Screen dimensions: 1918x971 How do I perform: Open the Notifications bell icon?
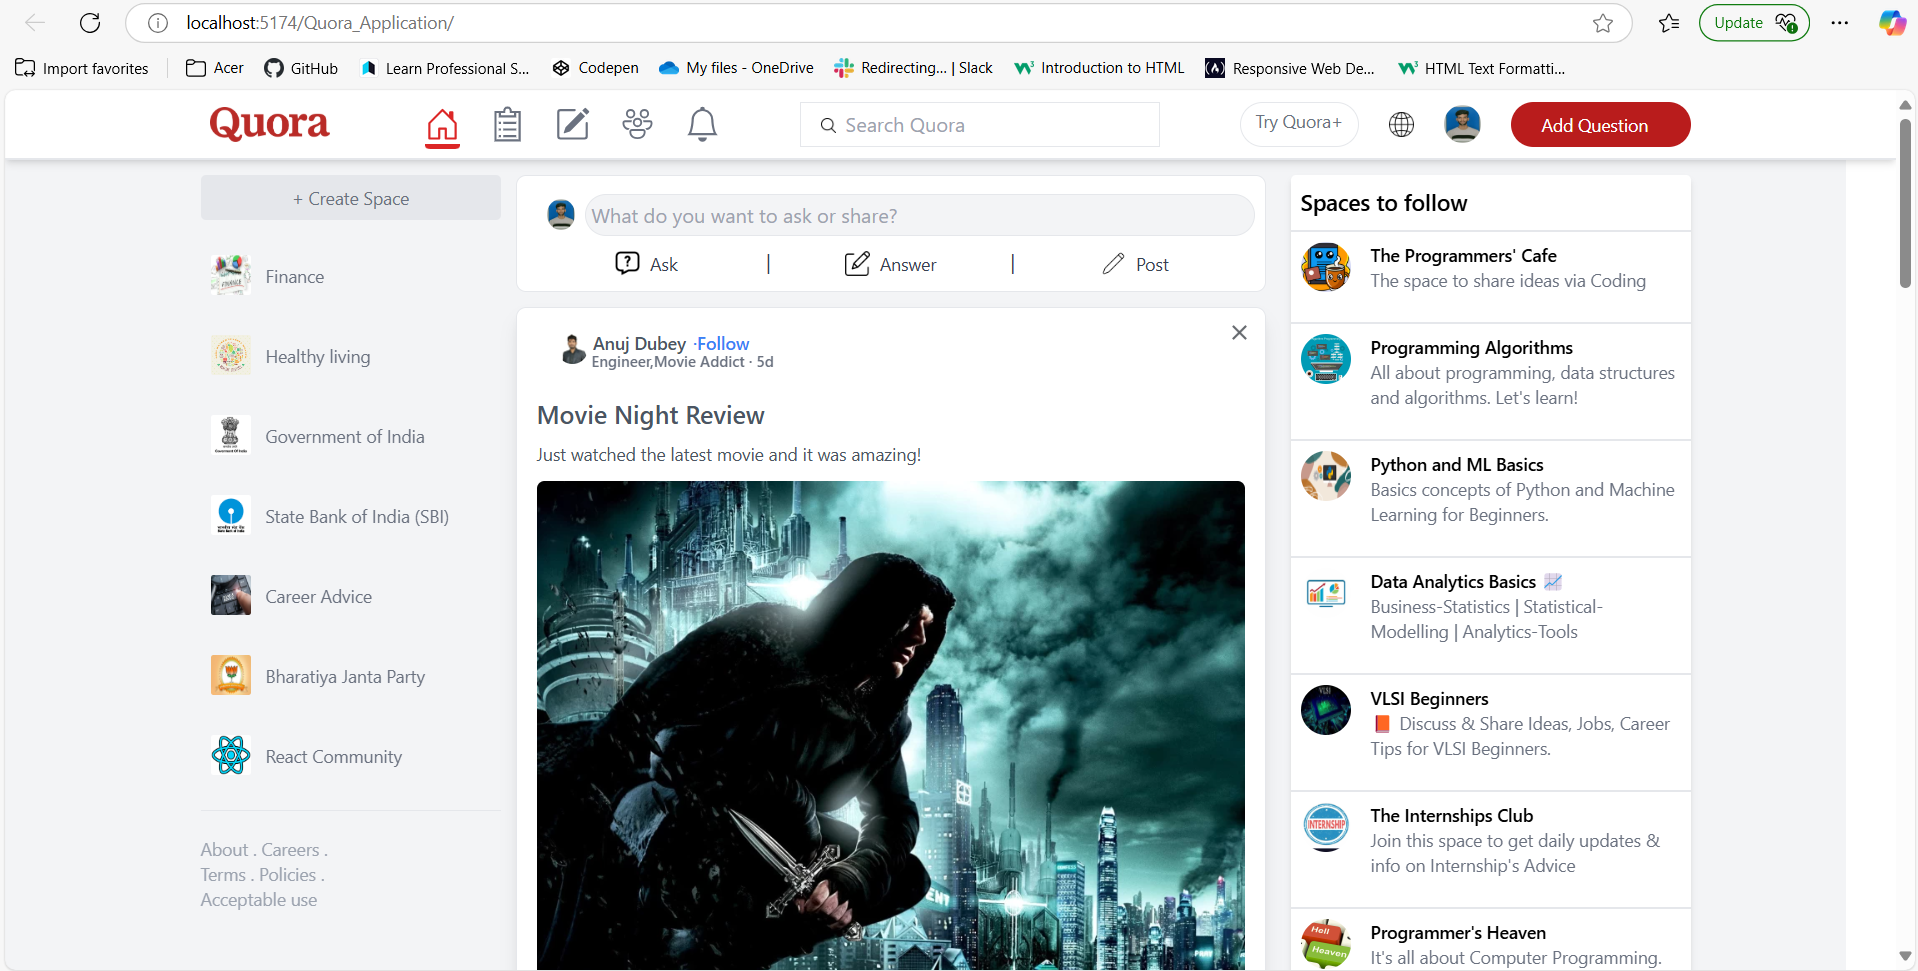click(702, 124)
